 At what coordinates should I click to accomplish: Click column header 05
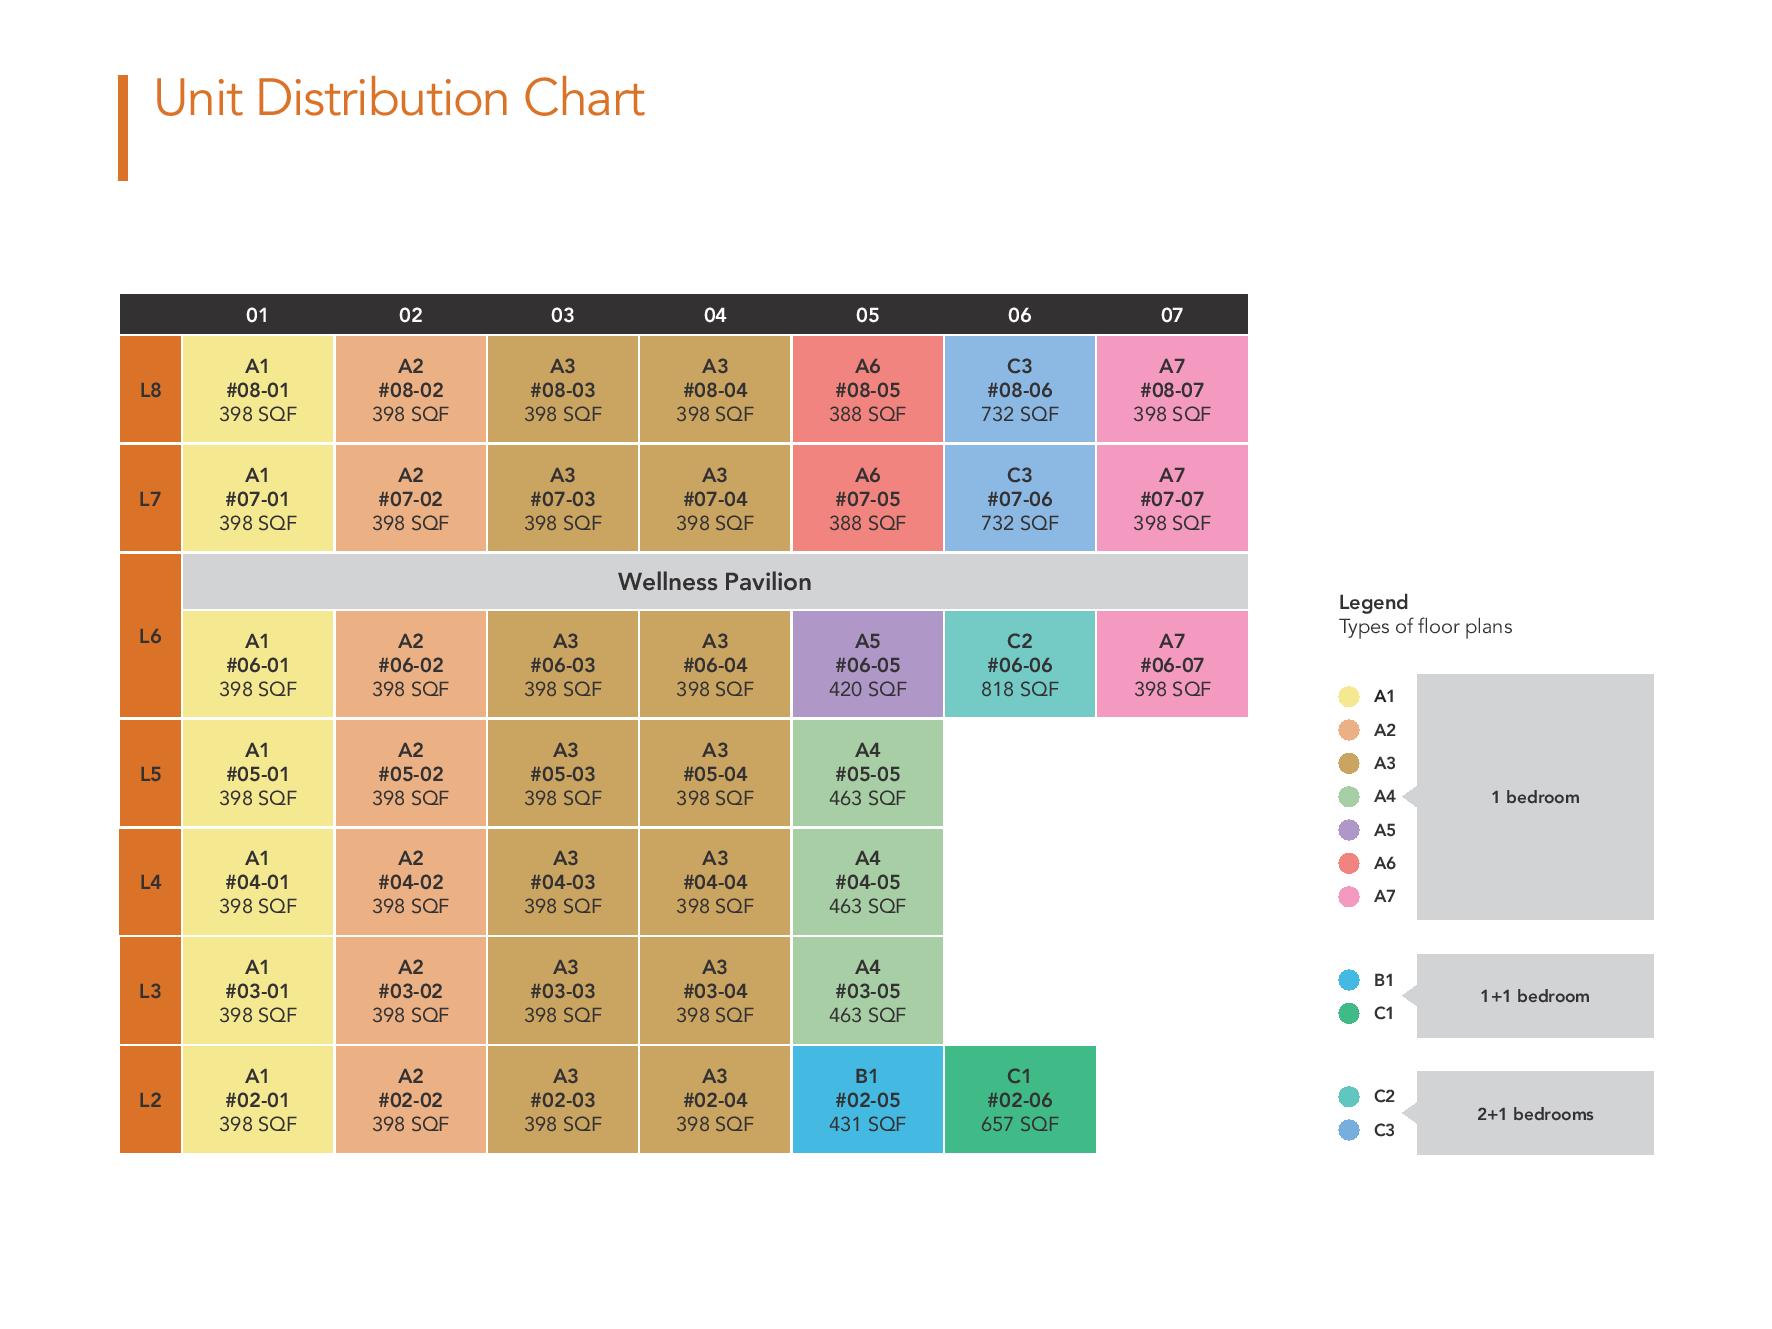867,315
